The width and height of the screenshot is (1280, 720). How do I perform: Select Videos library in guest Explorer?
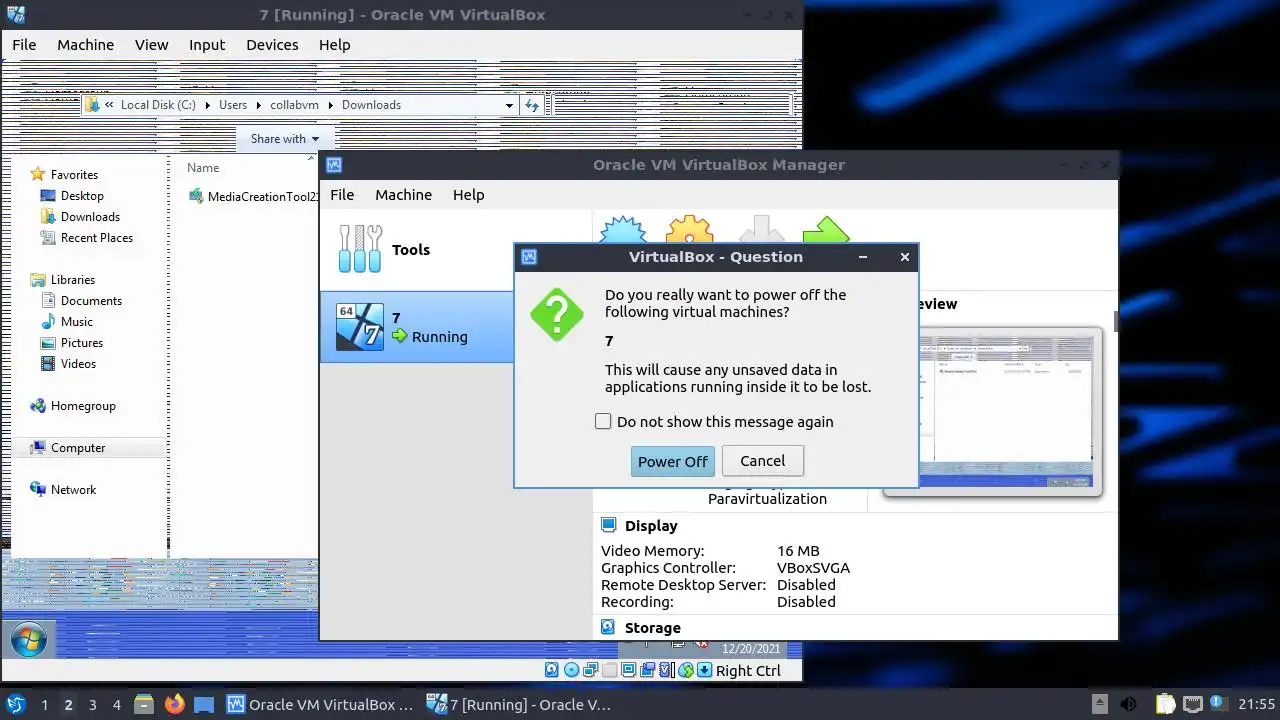coord(78,364)
